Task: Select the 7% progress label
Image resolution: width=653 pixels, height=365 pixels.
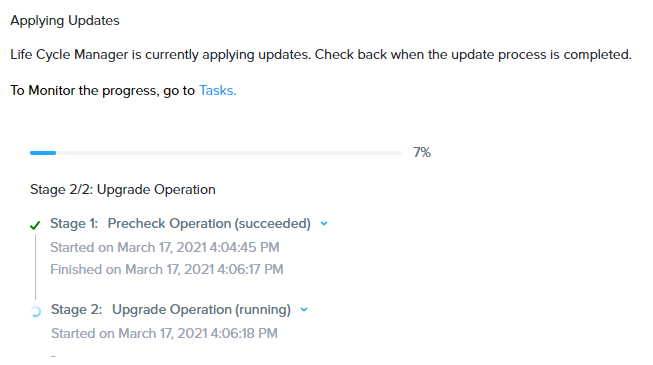Action: [422, 152]
